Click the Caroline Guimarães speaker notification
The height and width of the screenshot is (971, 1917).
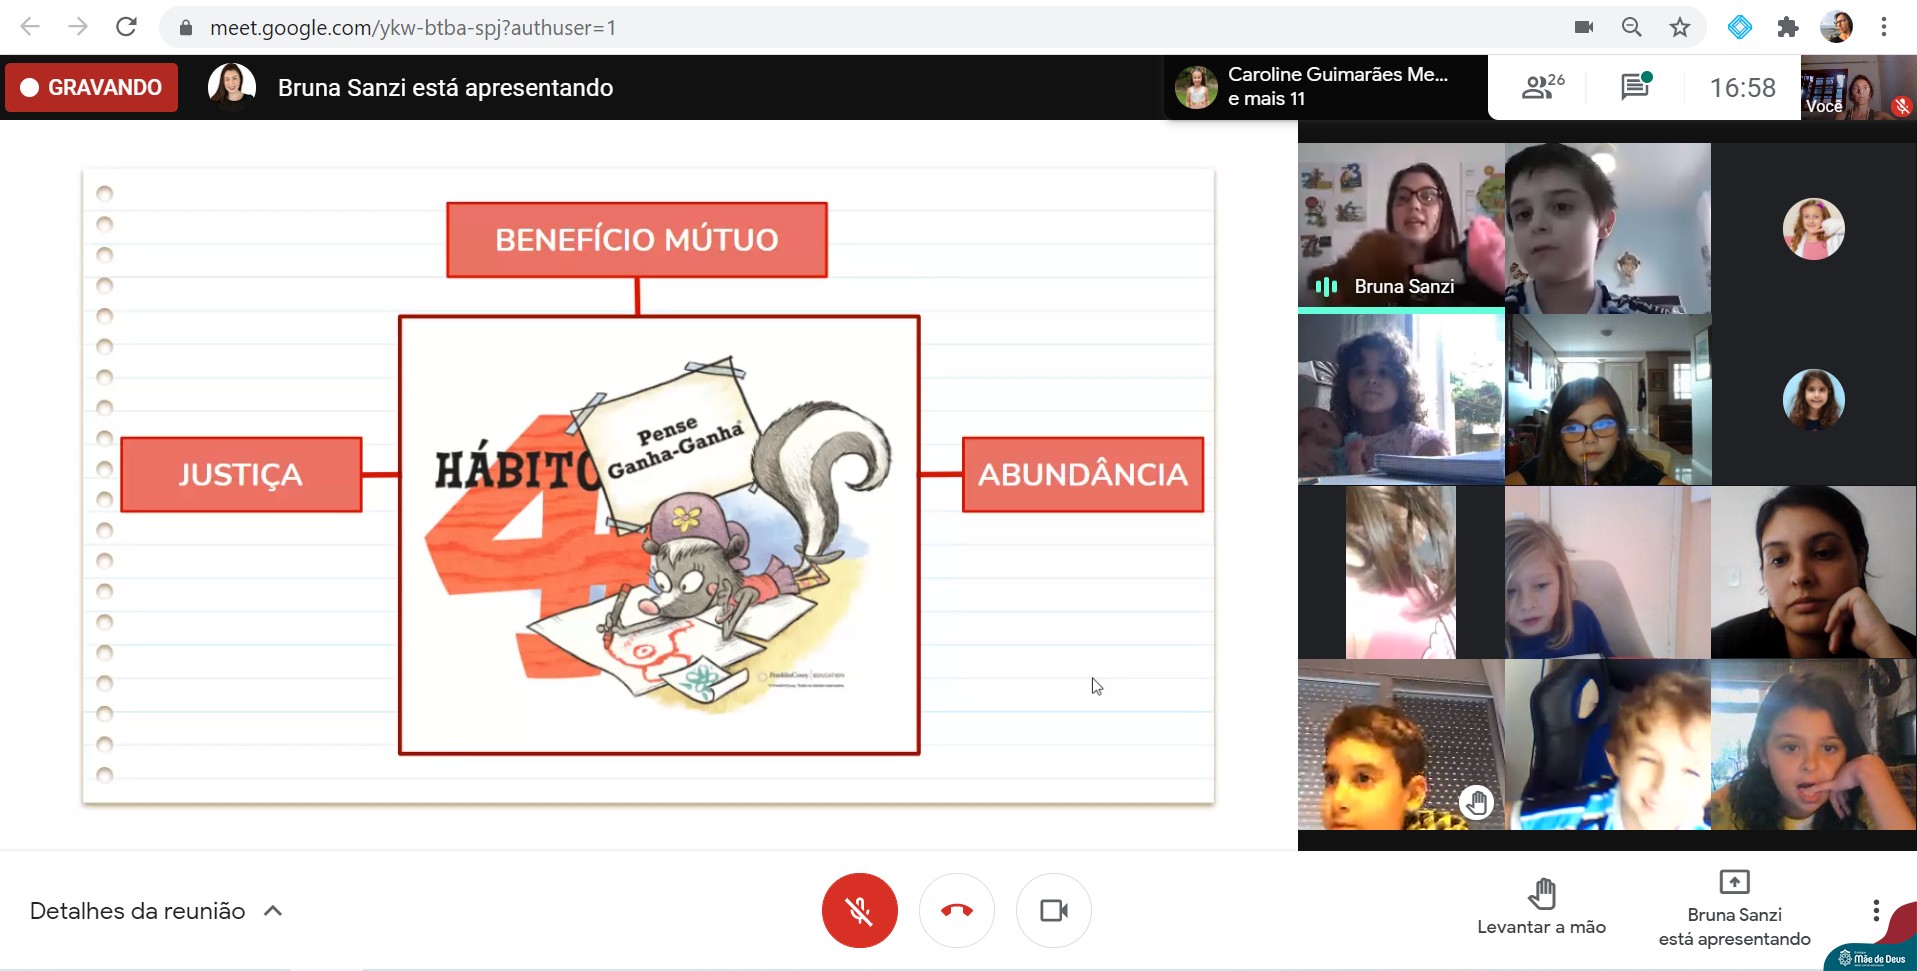[x=1324, y=87]
